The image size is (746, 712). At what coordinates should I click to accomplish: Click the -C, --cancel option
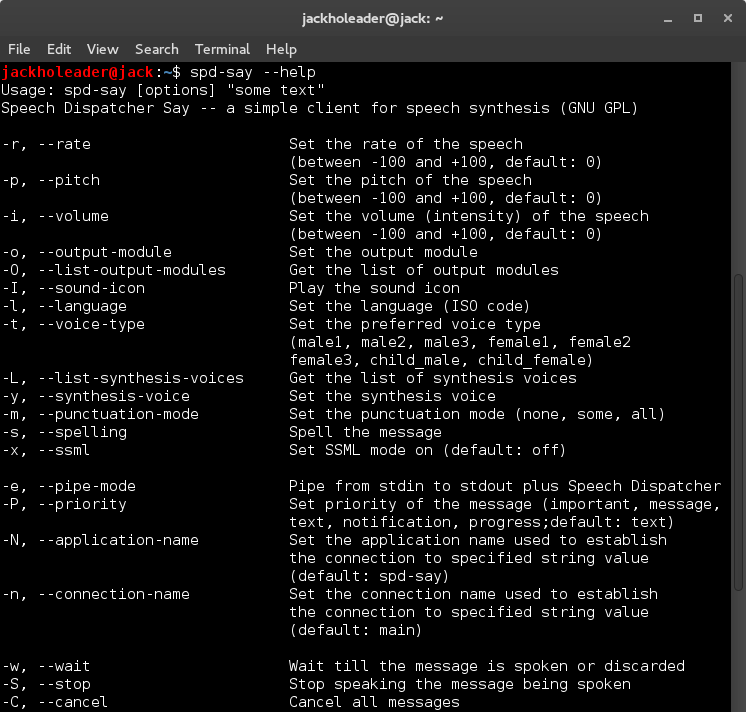[x=55, y=702]
